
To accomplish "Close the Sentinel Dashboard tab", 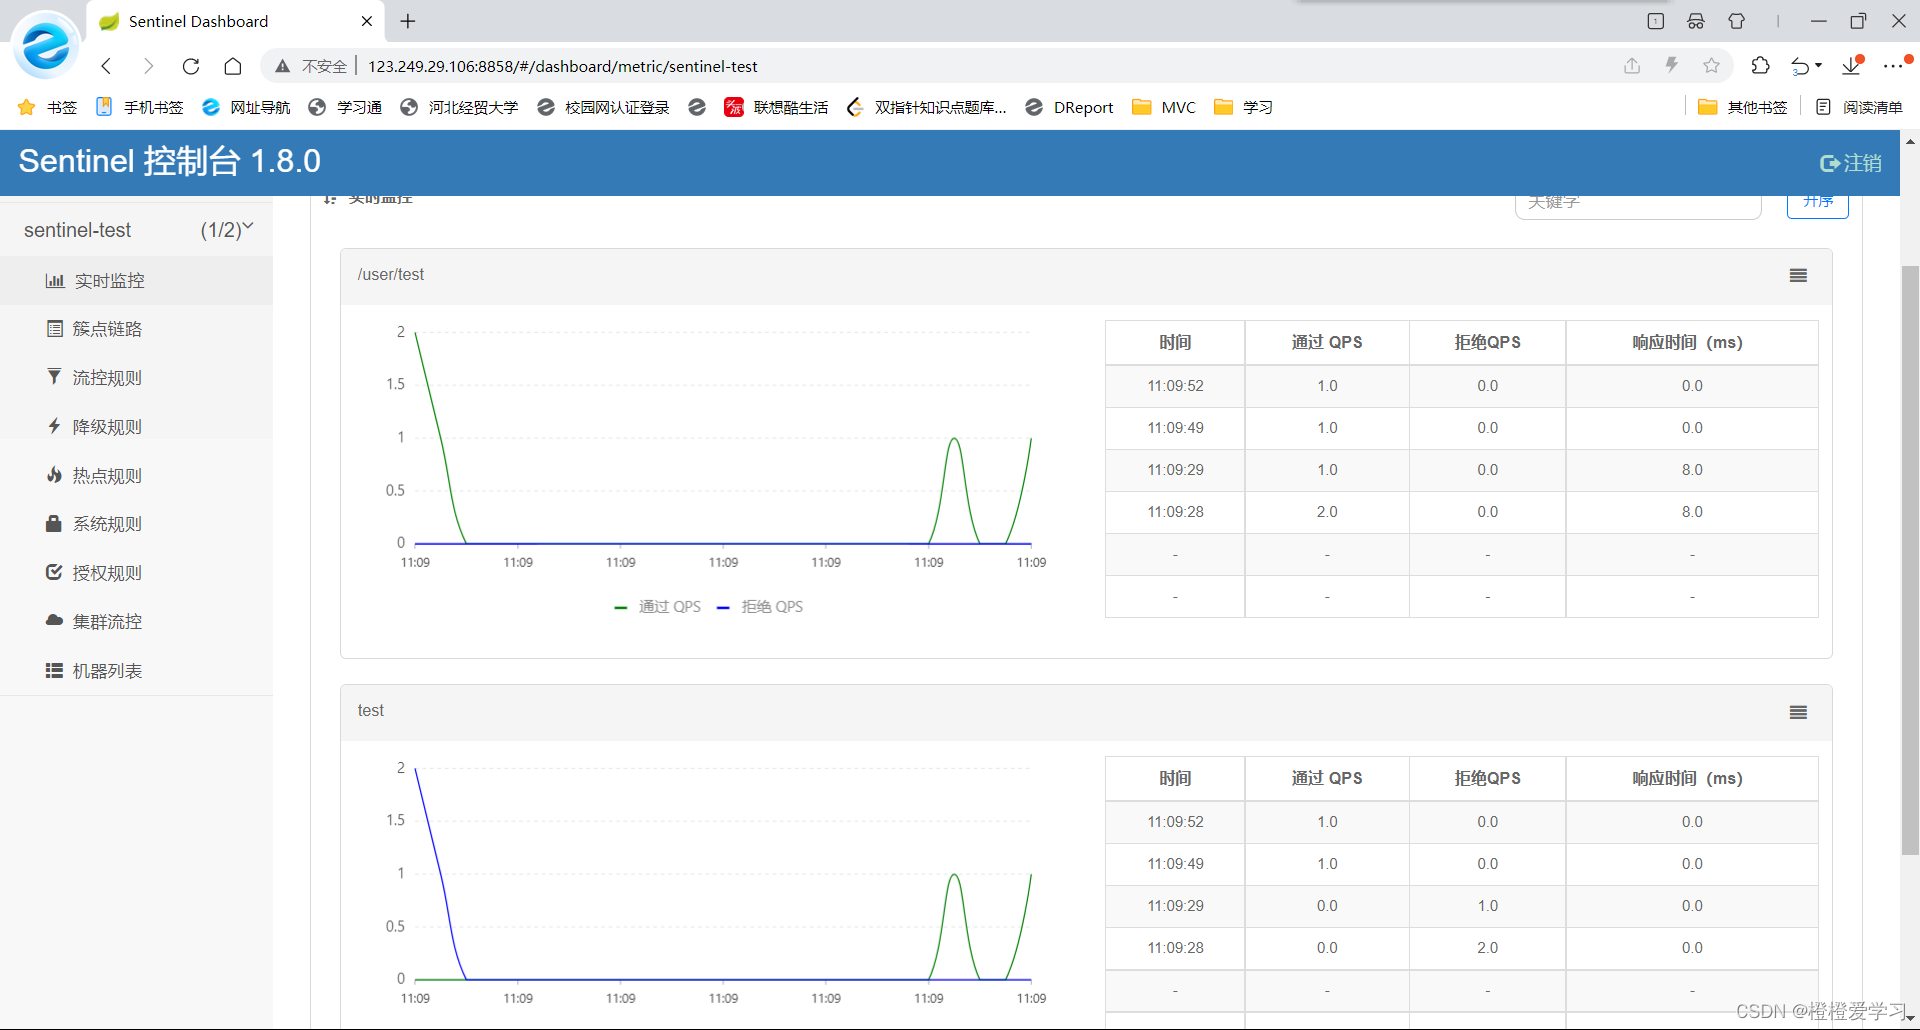I will [367, 21].
